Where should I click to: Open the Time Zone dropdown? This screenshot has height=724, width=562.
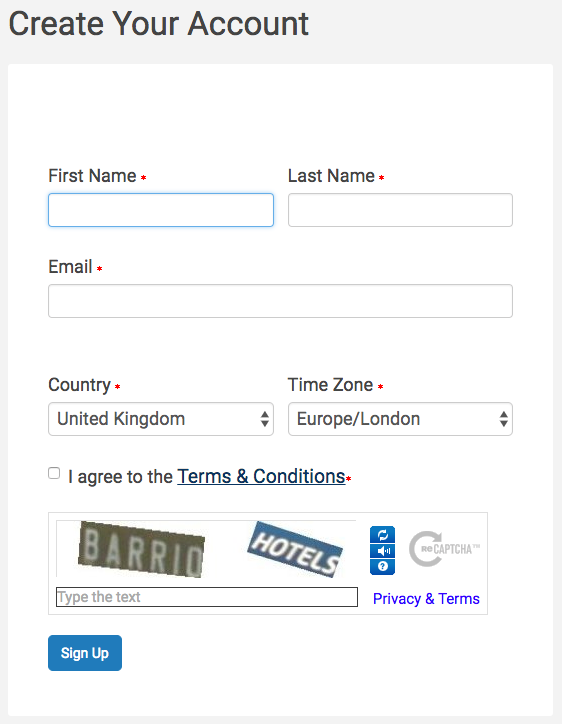tap(400, 419)
